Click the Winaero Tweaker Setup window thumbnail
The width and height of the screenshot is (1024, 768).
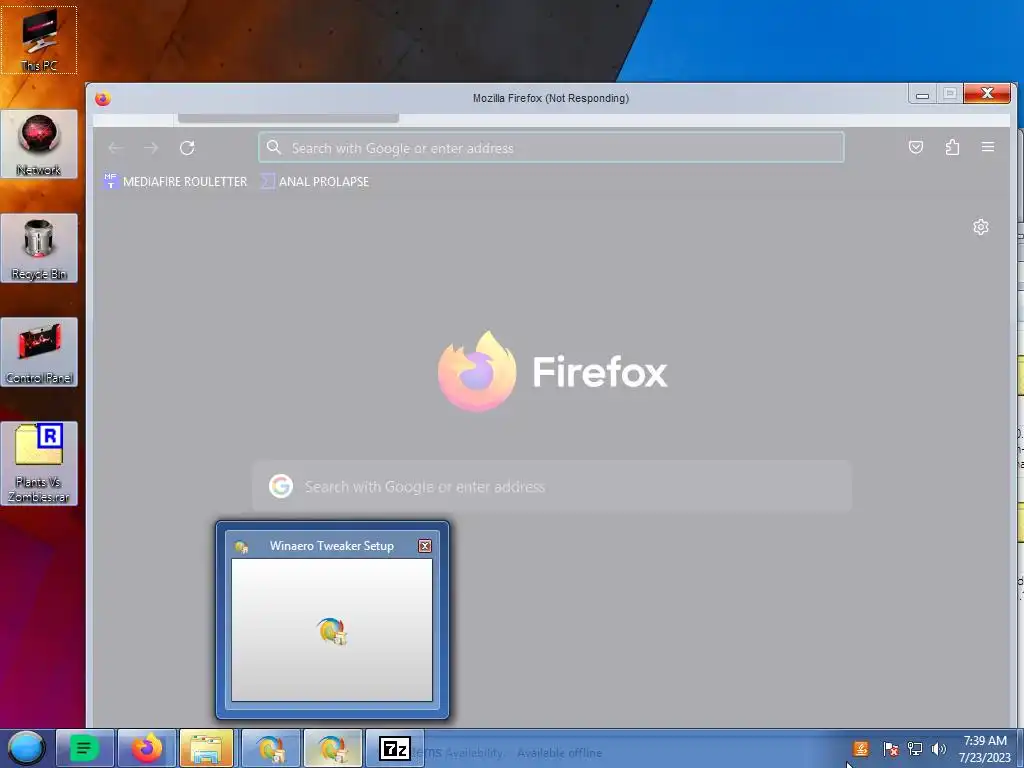332,630
